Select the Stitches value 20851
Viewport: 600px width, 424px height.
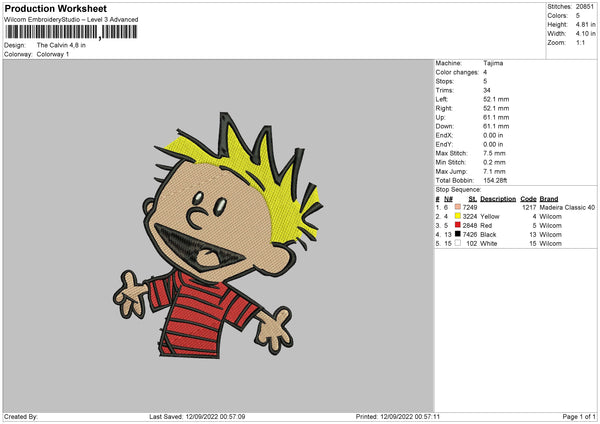585,7
